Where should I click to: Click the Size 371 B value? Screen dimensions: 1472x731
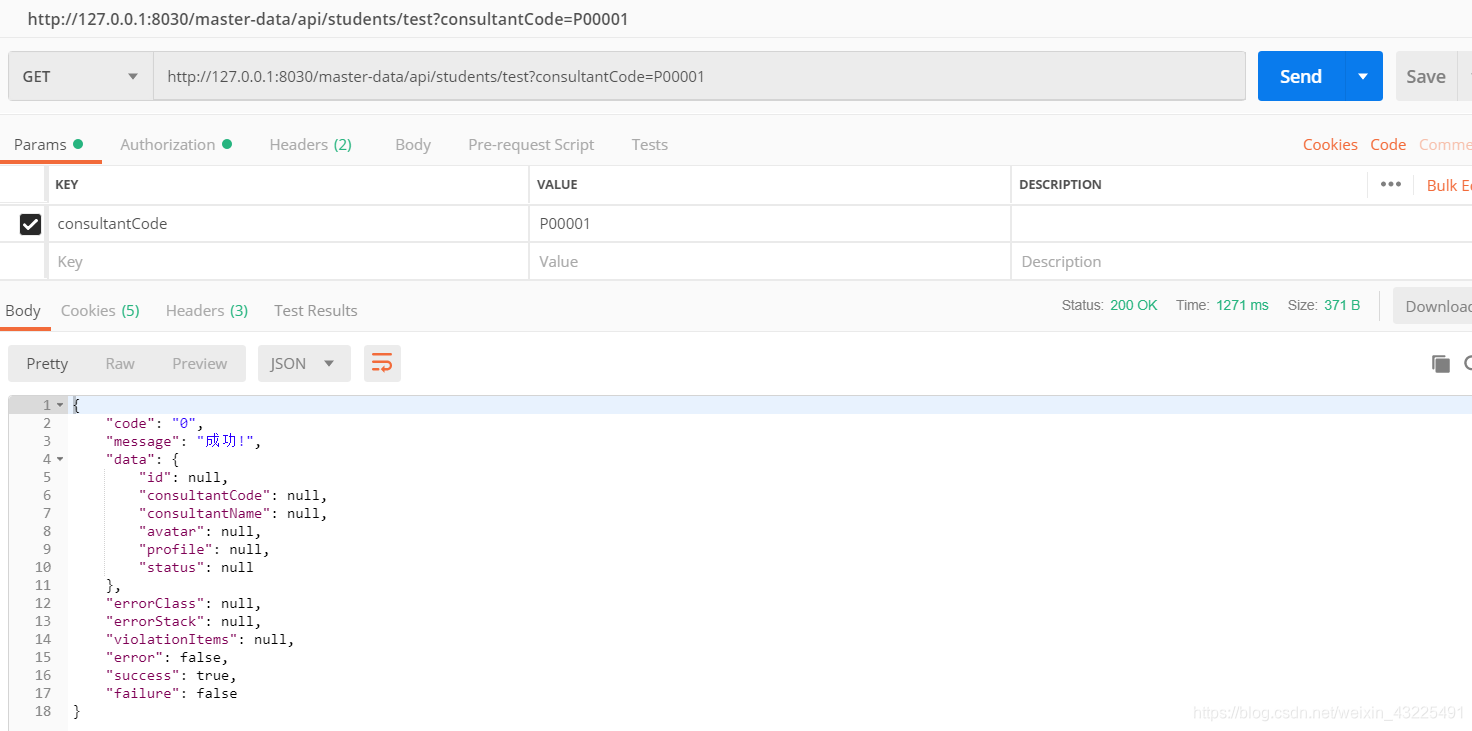(x=1342, y=305)
